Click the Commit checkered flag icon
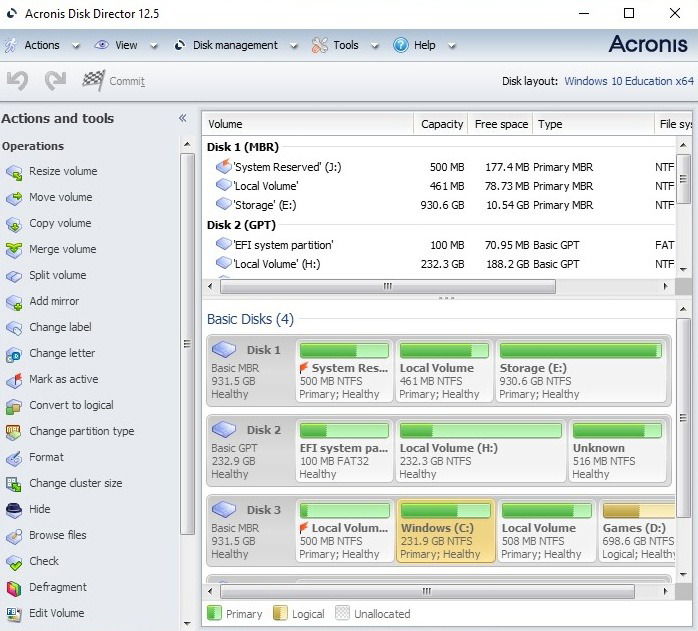 pos(93,81)
